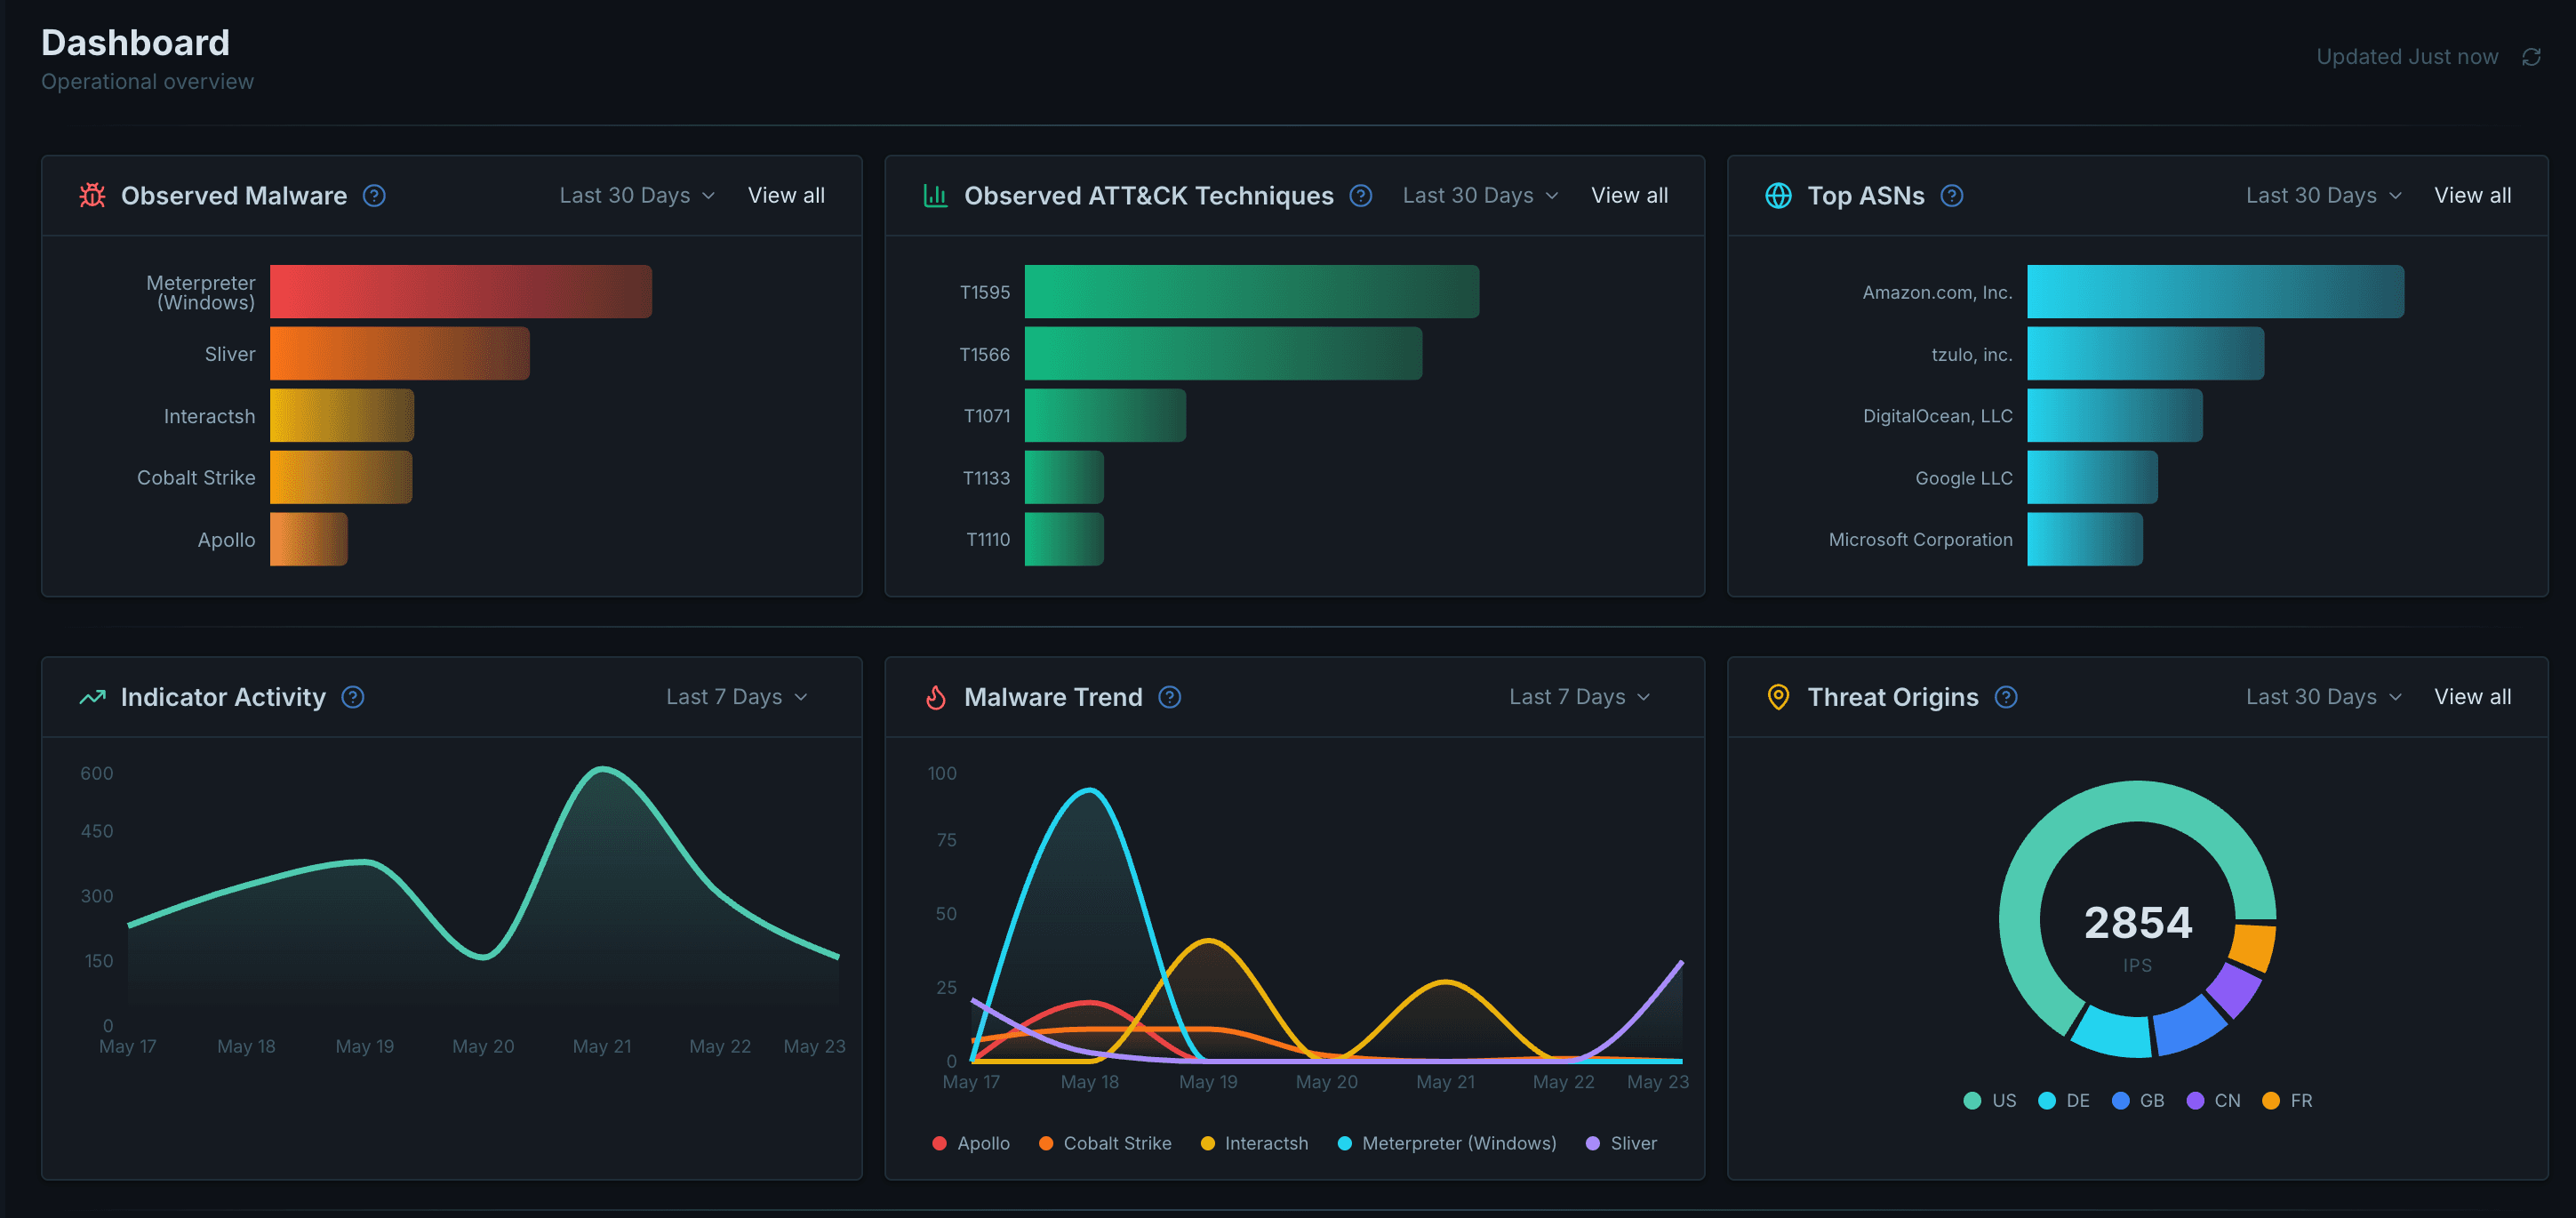Click the Cobalt Strike malware bar
This screenshot has width=2576, height=1218.
(341, 477)
